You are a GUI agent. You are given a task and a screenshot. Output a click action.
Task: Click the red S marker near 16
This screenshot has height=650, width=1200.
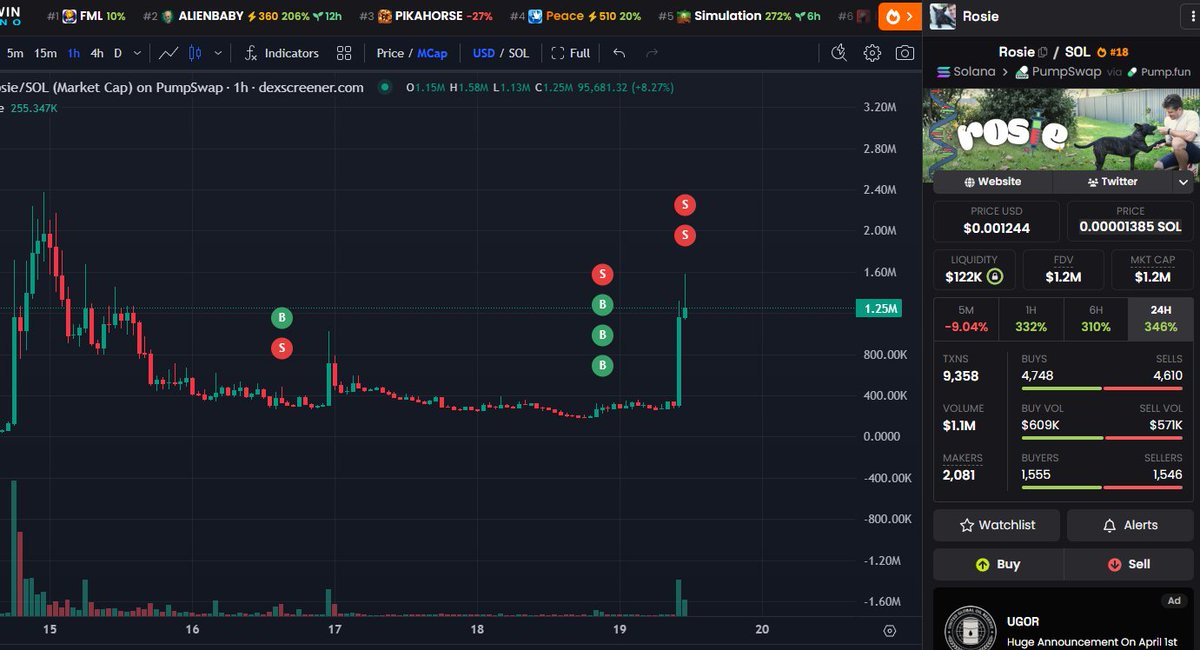282,348
